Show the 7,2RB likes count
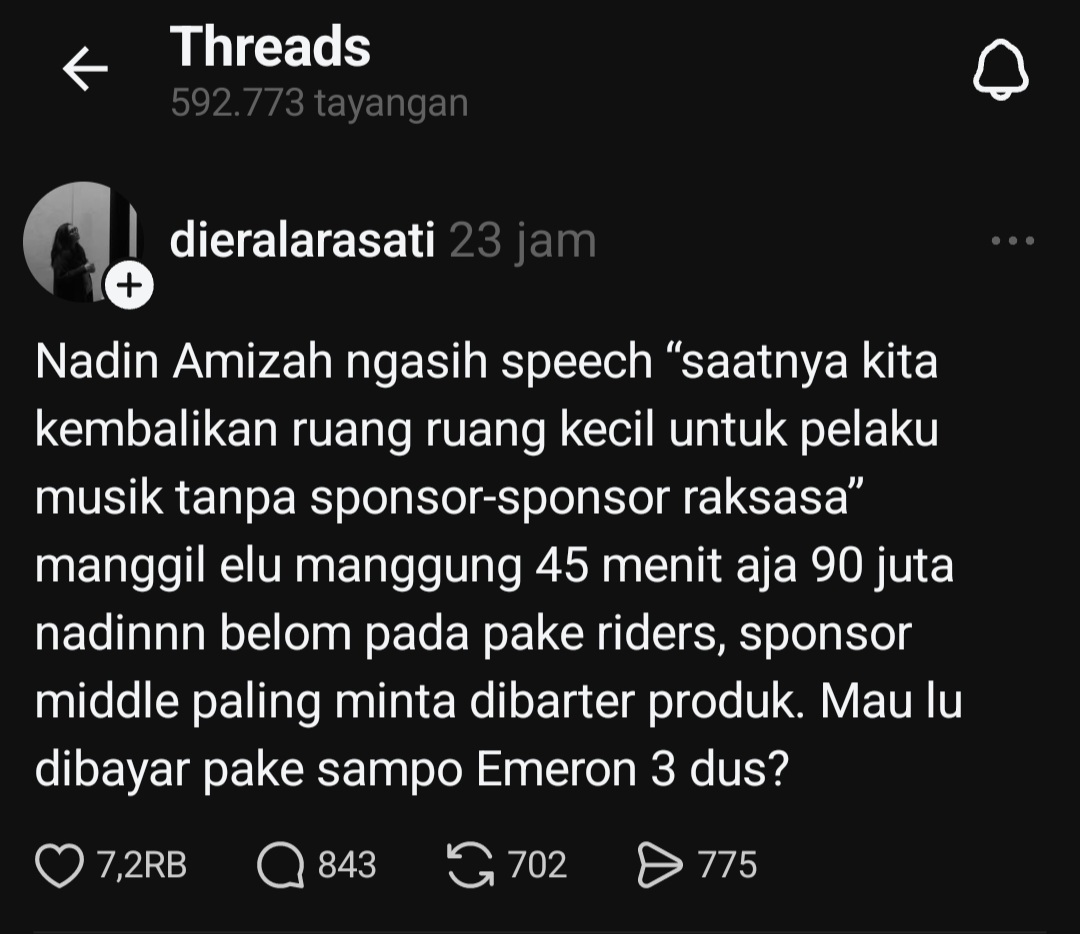Screen dimensions: 1080x934 pos(142,865)
